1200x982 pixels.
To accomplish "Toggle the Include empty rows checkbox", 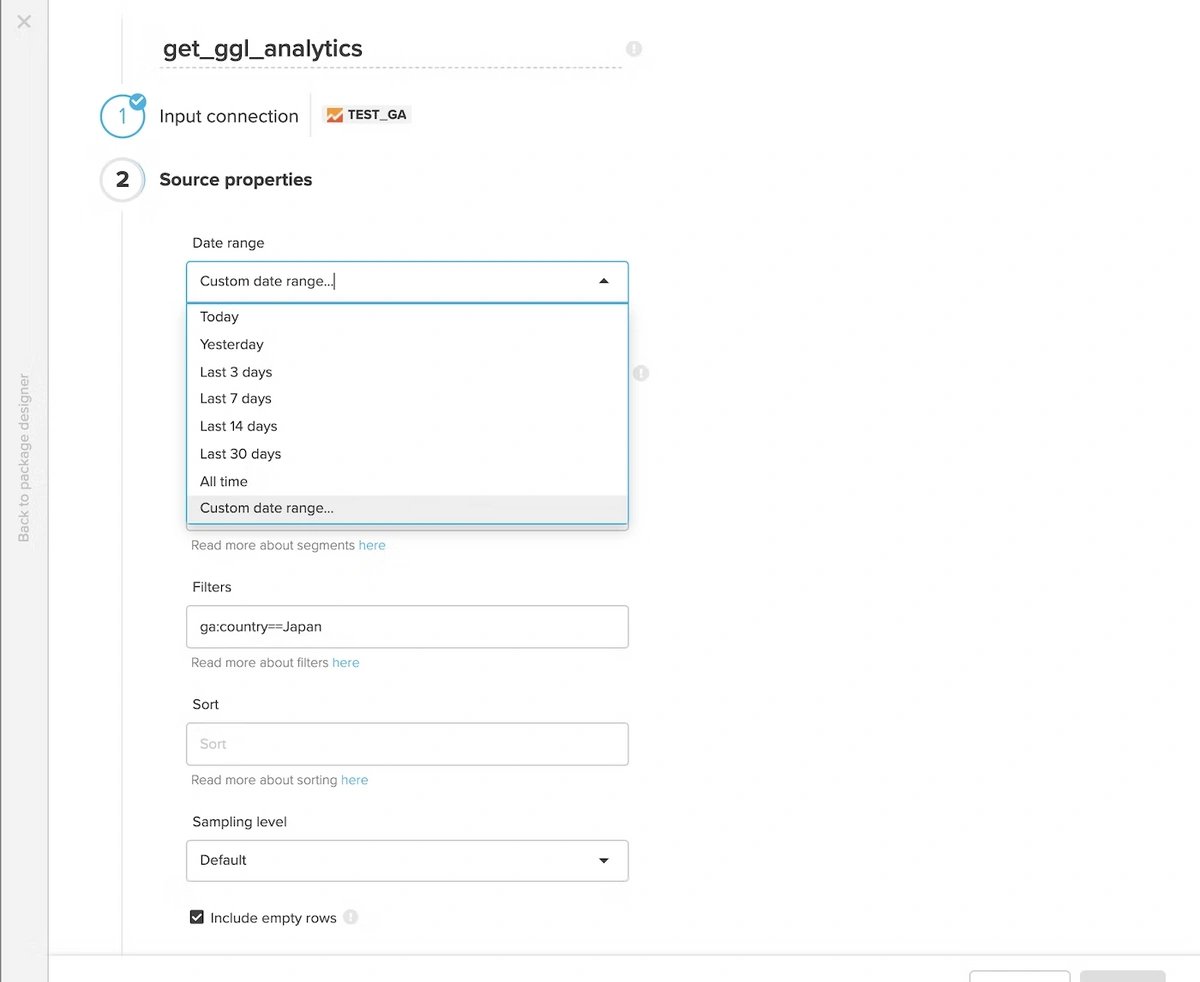I will (197, 917).
